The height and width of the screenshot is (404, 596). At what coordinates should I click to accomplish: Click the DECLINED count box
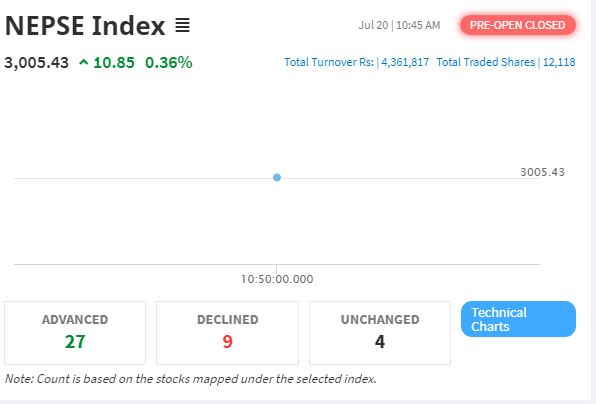227,333
